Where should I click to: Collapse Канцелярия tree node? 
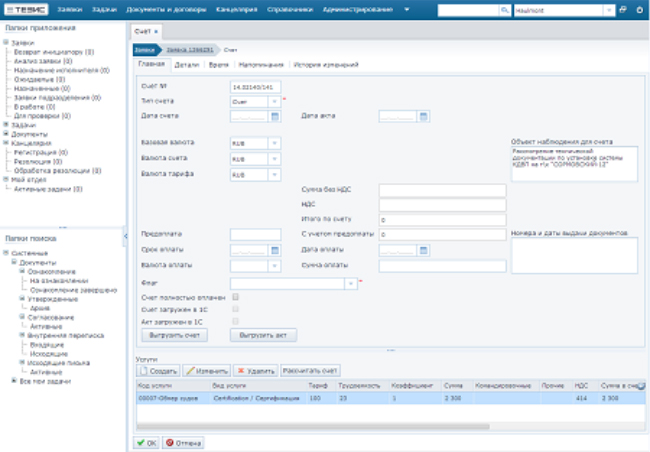[x=6, y=143]
